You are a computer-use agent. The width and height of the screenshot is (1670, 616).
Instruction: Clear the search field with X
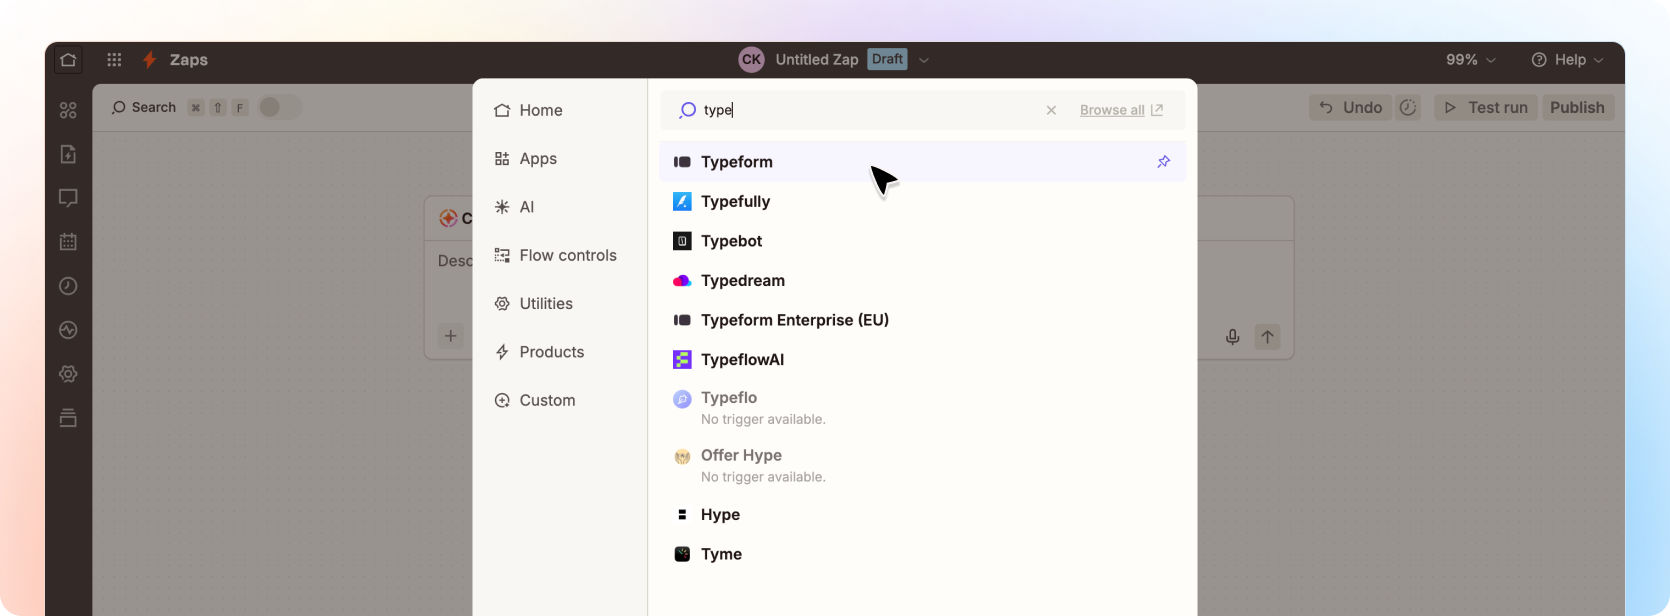[1051, 110]
